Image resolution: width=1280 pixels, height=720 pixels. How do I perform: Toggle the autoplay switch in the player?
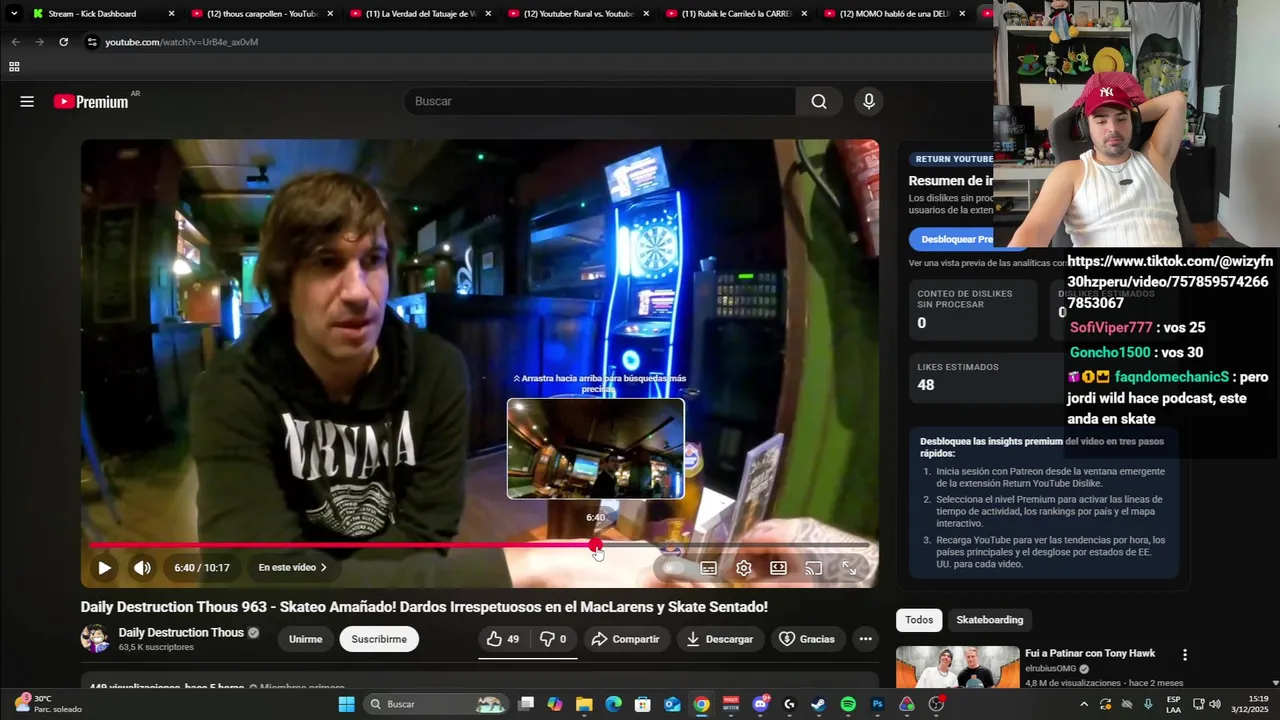coord(674,568)
